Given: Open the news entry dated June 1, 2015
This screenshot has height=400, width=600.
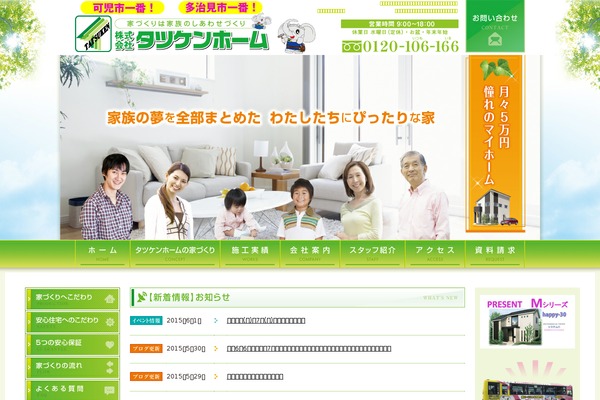Looking at the screenshot, I should 266,321.
